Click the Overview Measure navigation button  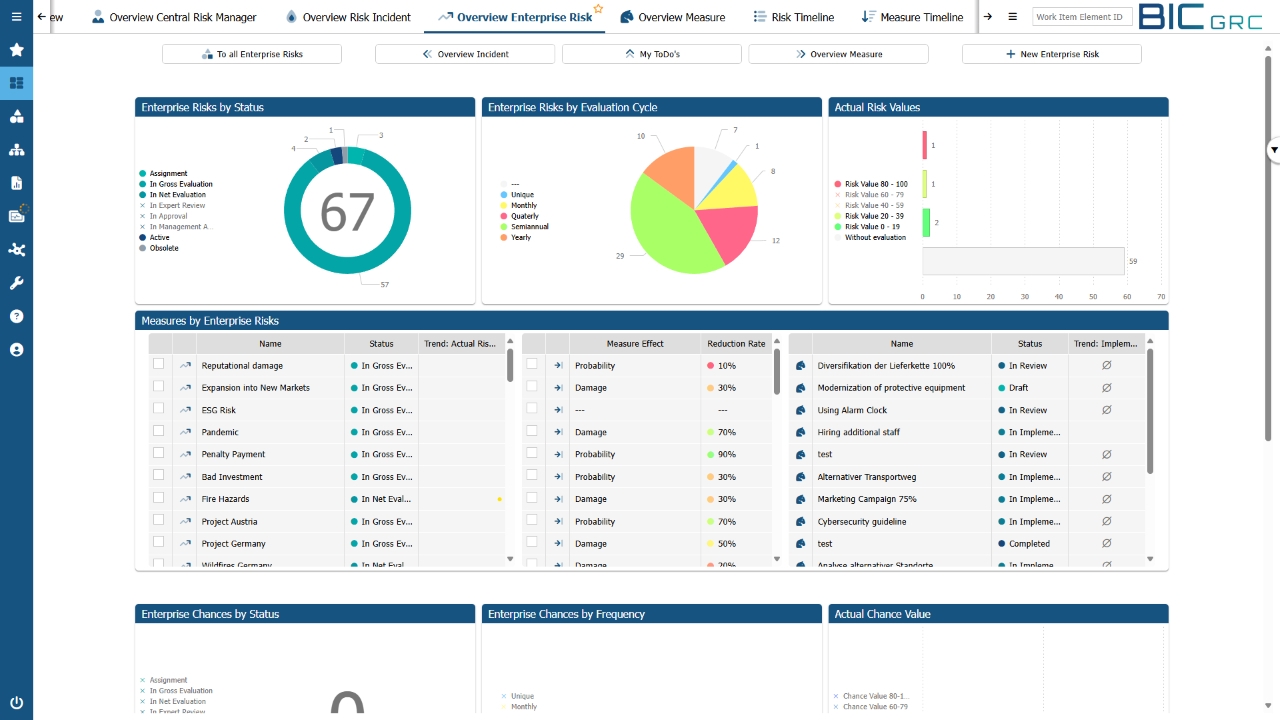[838, 54]
